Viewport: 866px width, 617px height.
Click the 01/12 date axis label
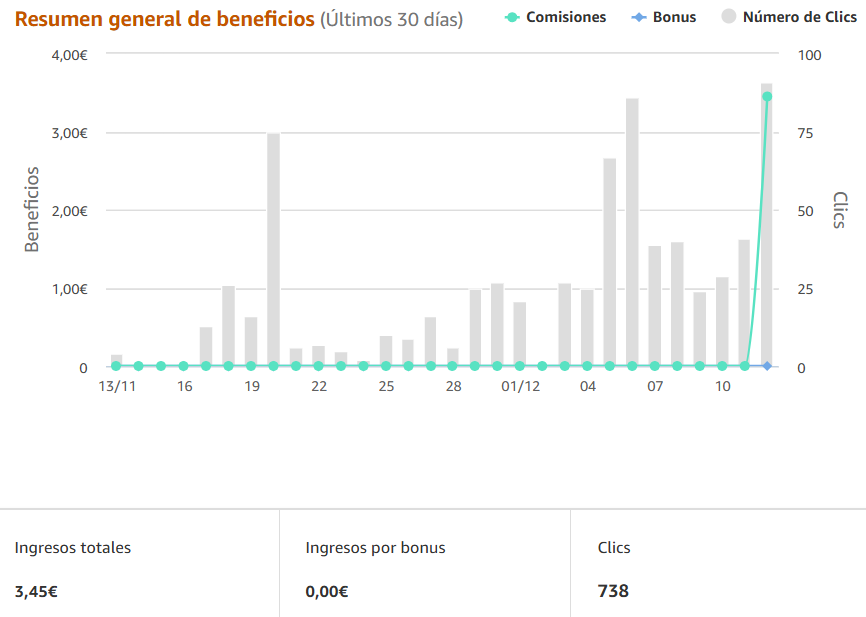point(520,386)
